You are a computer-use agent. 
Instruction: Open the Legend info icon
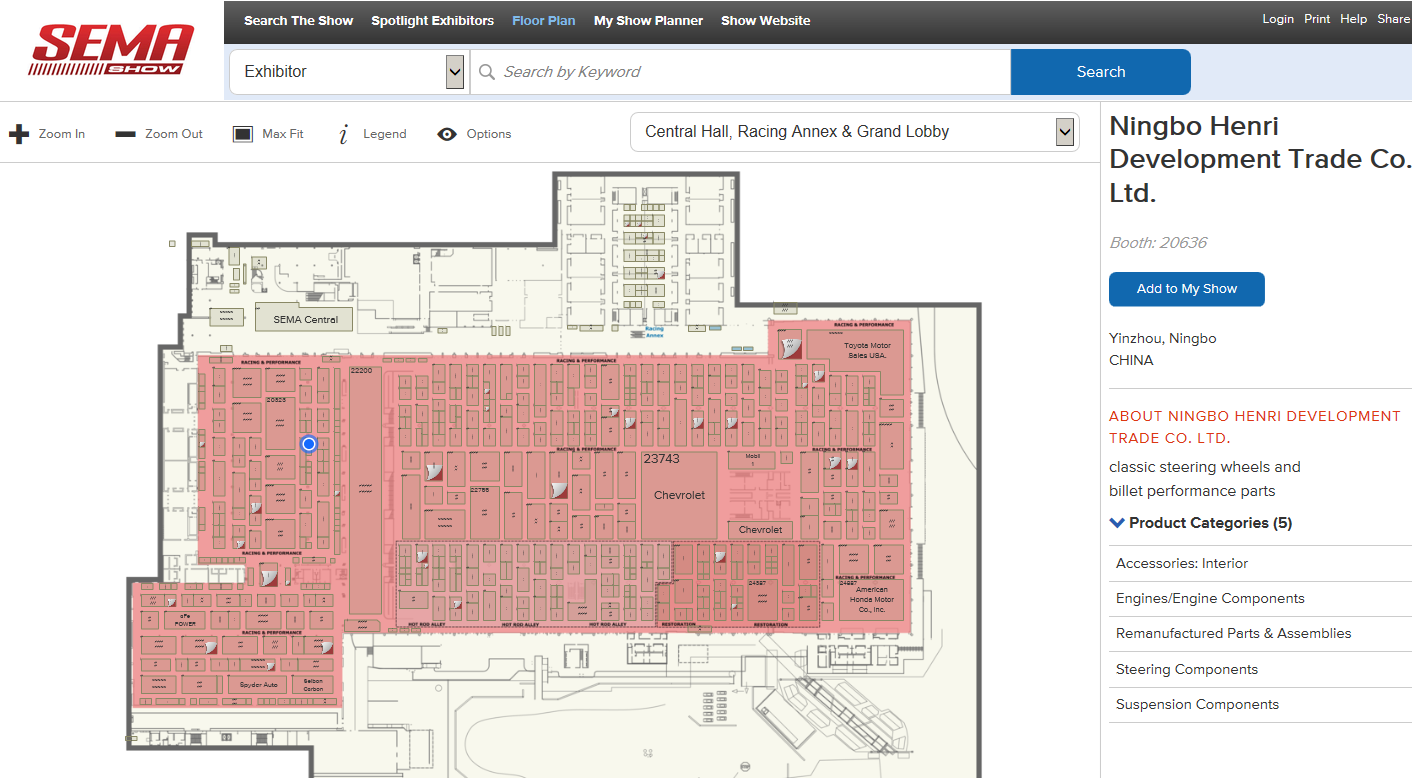(343, 134)
